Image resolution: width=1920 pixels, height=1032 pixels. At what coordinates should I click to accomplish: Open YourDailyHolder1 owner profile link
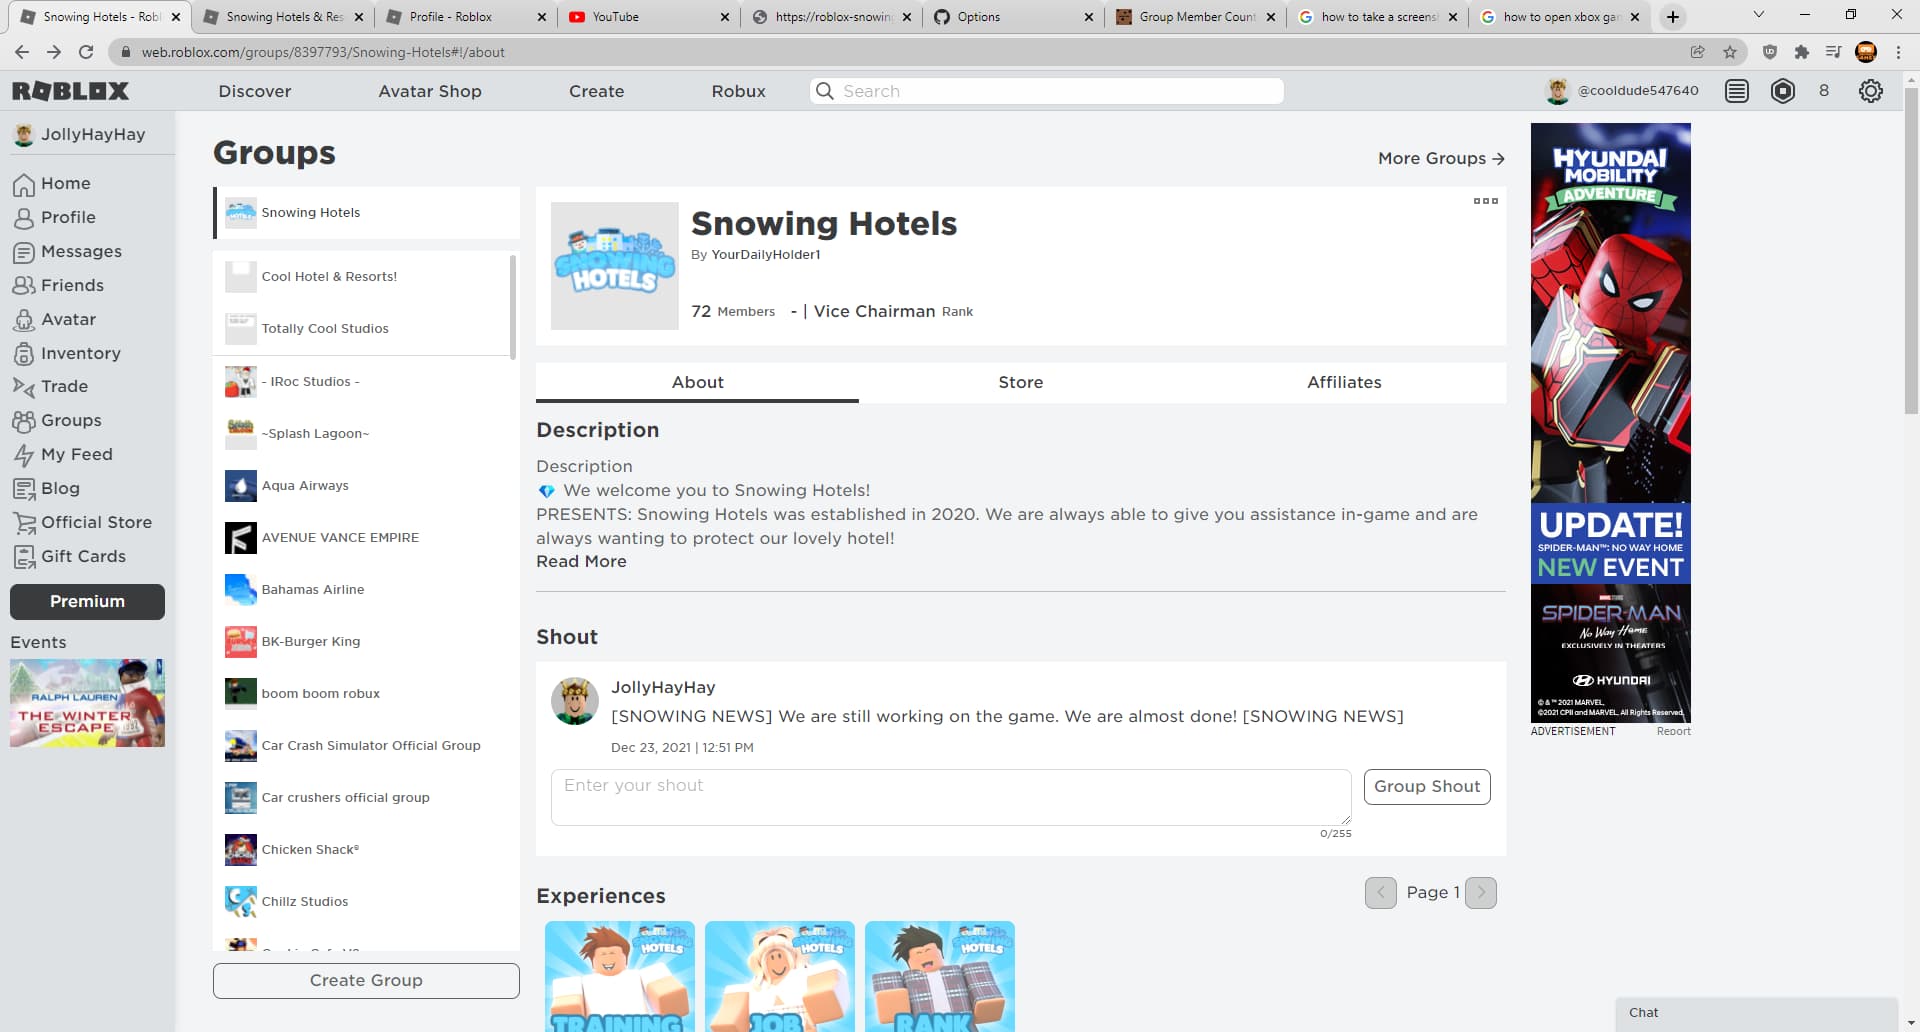point(766,254)
